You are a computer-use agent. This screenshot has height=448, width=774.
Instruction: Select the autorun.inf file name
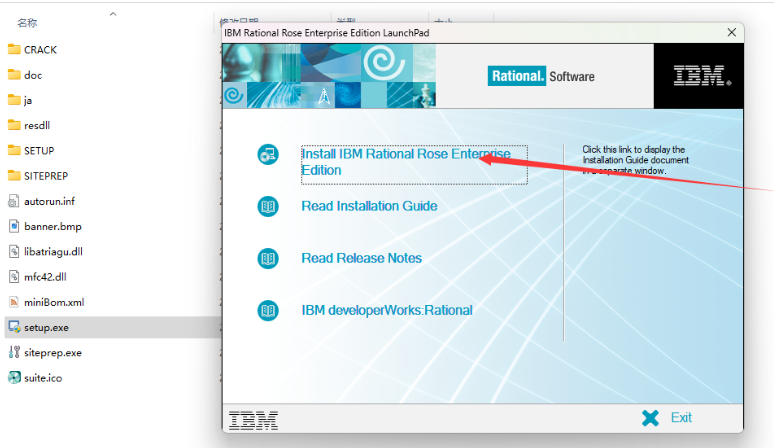pyautogui.click(x=49, y=201)
